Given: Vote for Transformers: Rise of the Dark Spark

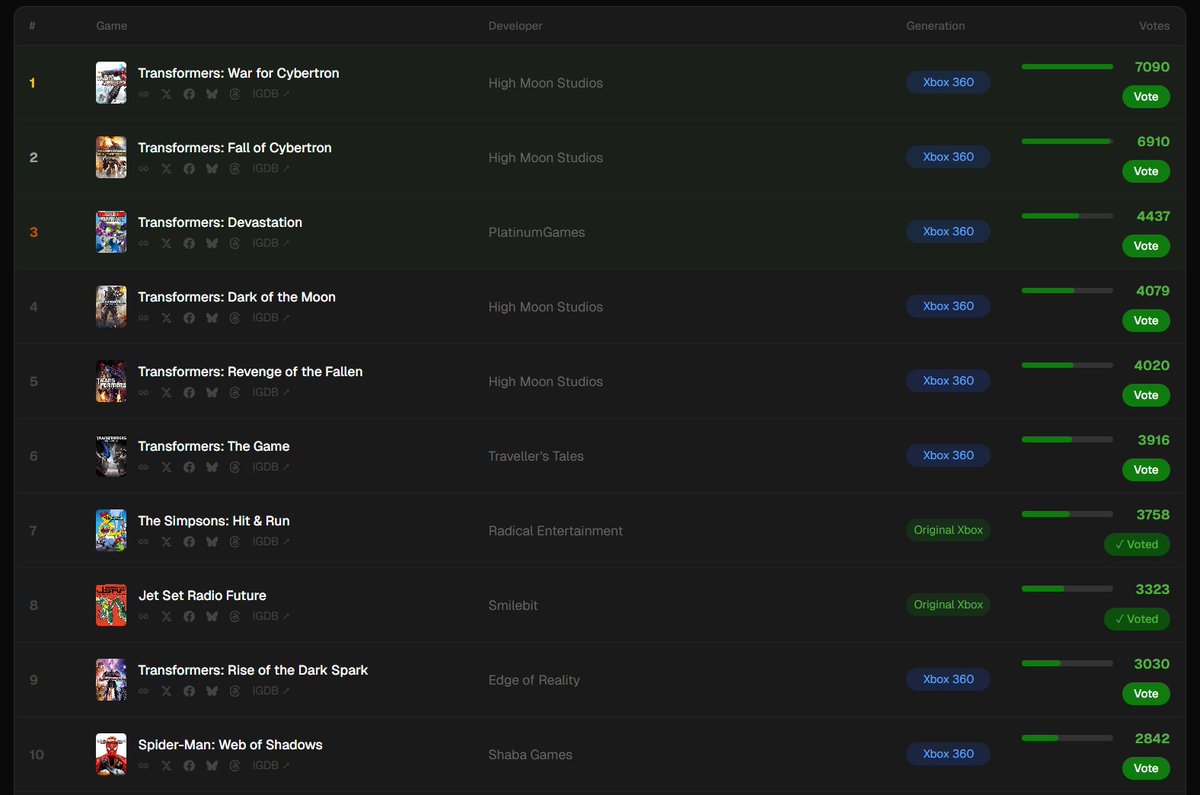Looking at the screenshot, I should (x=1146, y=694).
